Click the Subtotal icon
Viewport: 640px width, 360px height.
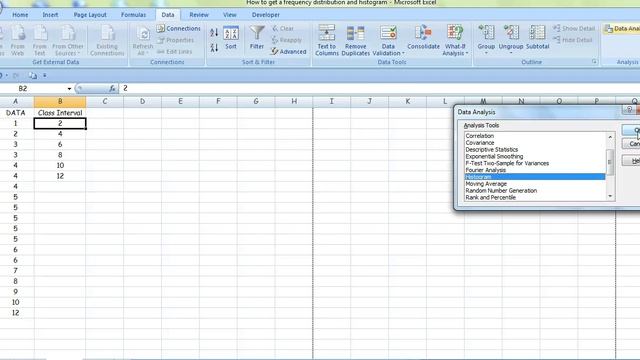tap(537, 38)
